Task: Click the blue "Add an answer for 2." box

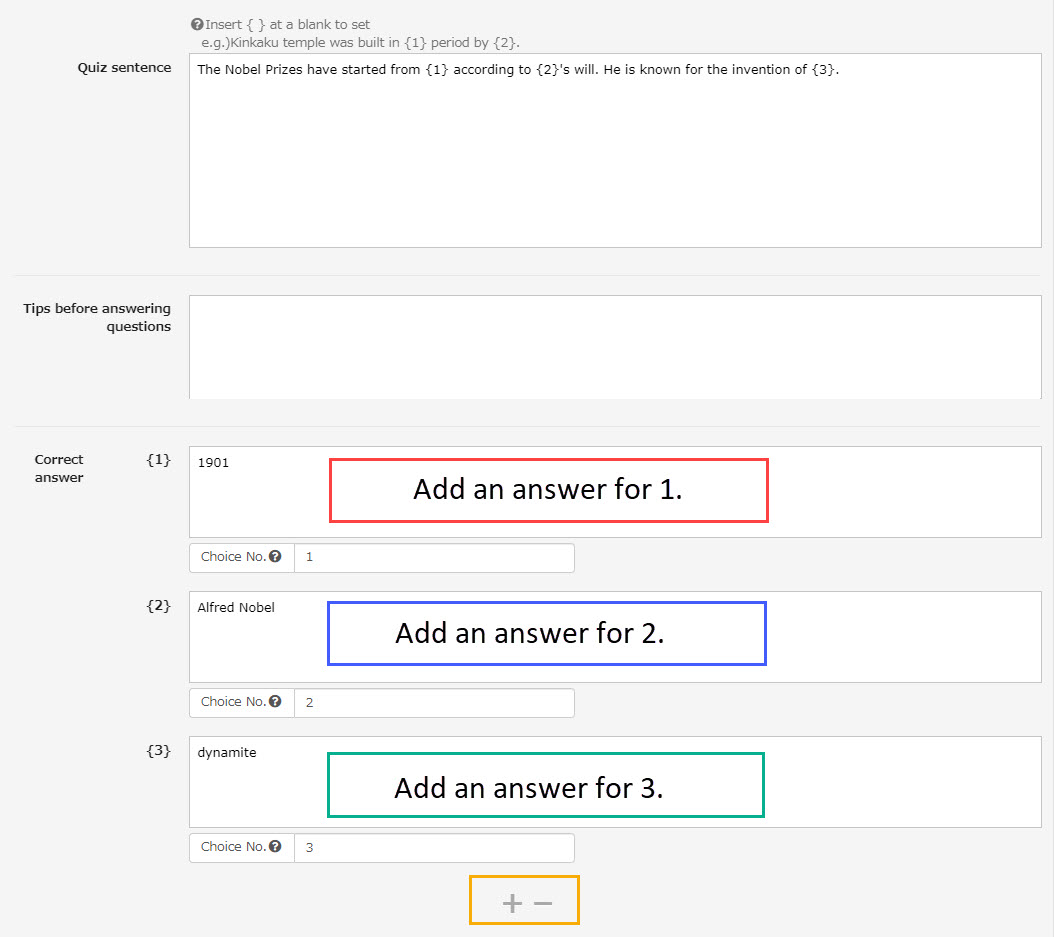Action: click(546, 634)
